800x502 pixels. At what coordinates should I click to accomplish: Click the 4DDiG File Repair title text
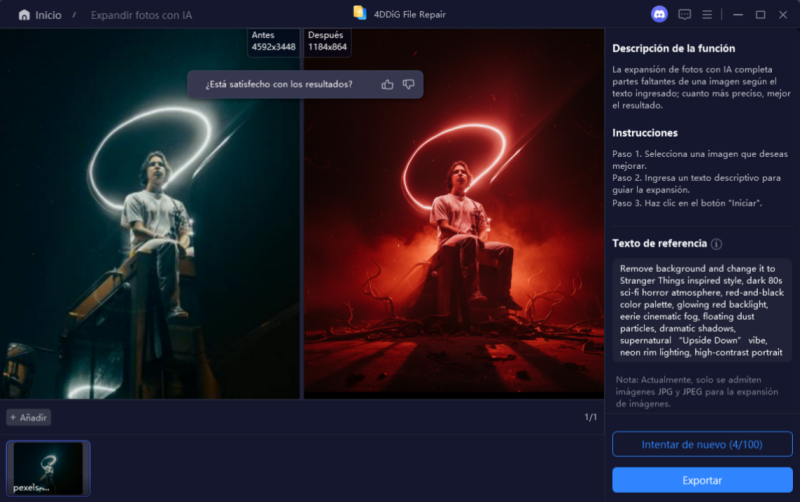(x=410, y=15)
